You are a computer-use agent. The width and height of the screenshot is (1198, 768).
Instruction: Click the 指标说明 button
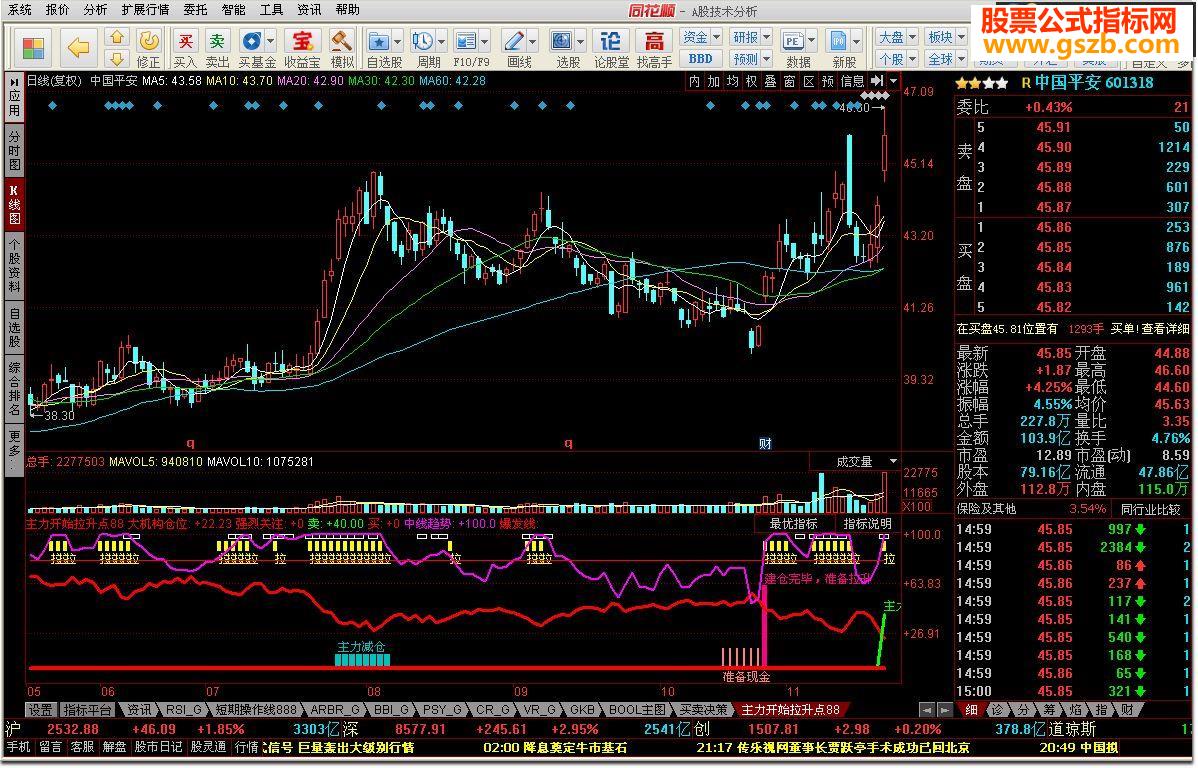click(x=867, y=523)
